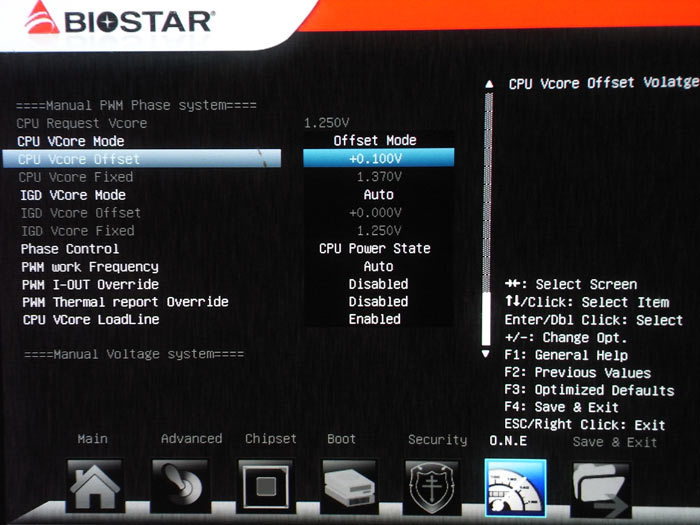
Task: Expand Phase Control CPU Power State options
Action: [375, 249]
